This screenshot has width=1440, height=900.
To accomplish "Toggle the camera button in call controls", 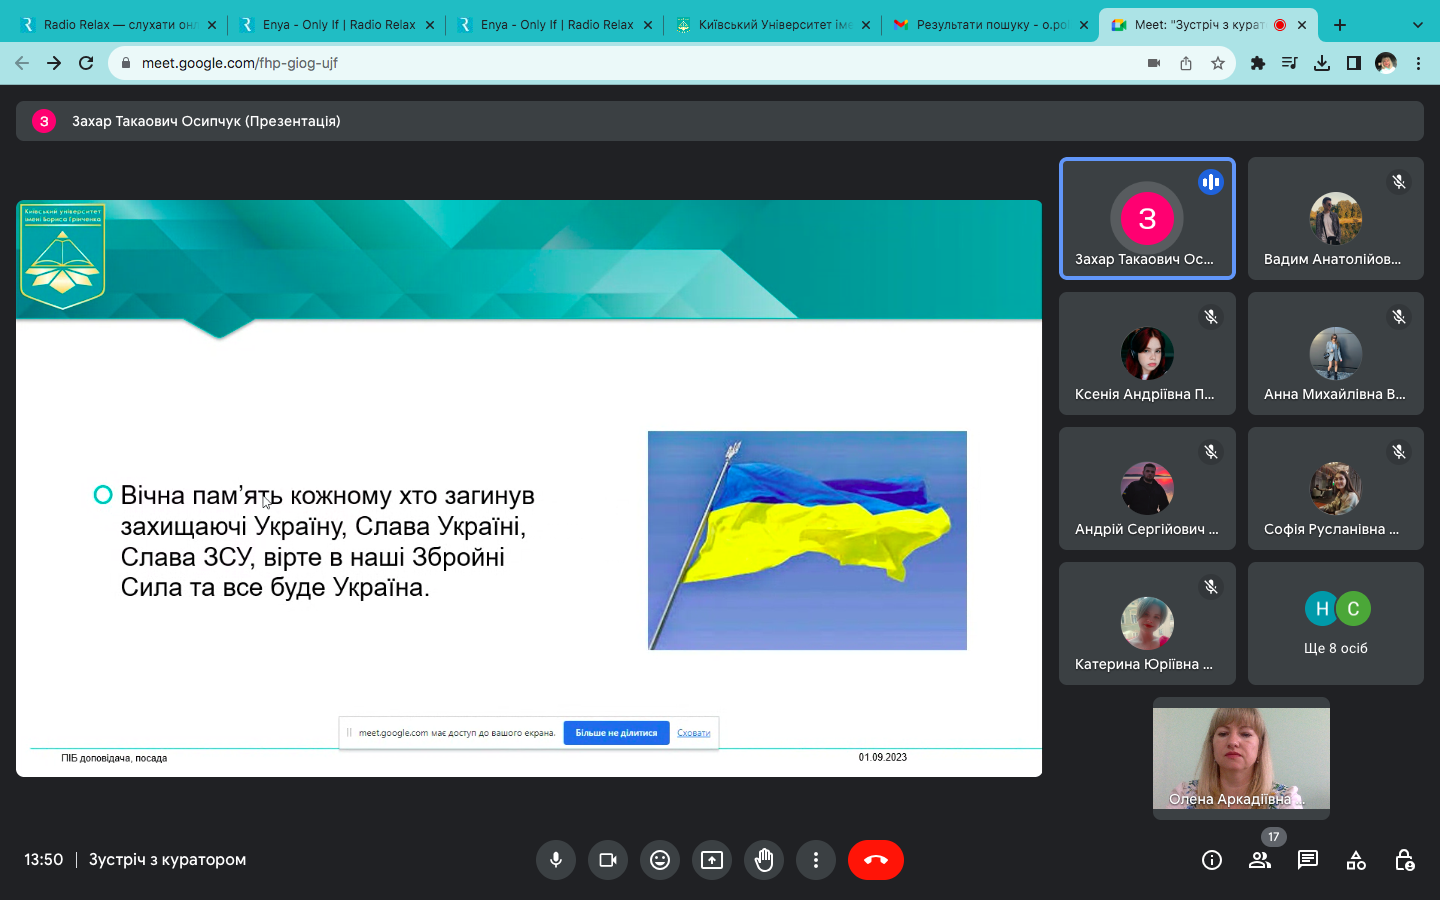I will coord(608,860).
